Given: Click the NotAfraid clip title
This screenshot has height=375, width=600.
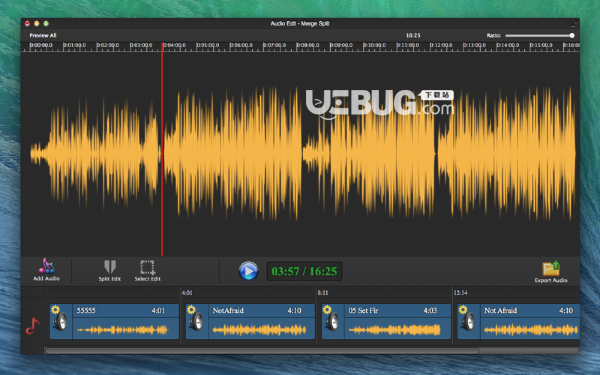Looking at the screenshot, I should [228, 310].
